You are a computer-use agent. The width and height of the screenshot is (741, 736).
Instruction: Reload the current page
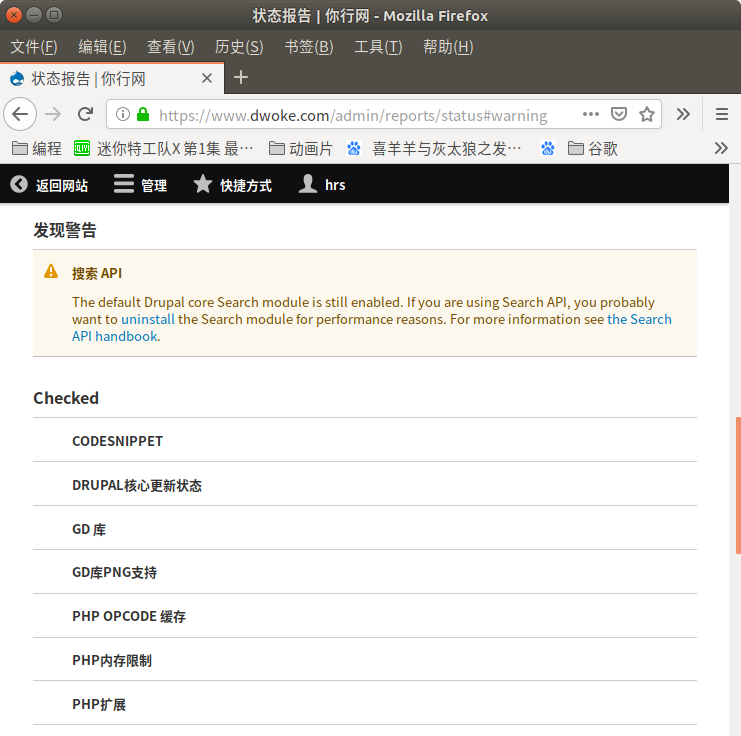(86, 114)
